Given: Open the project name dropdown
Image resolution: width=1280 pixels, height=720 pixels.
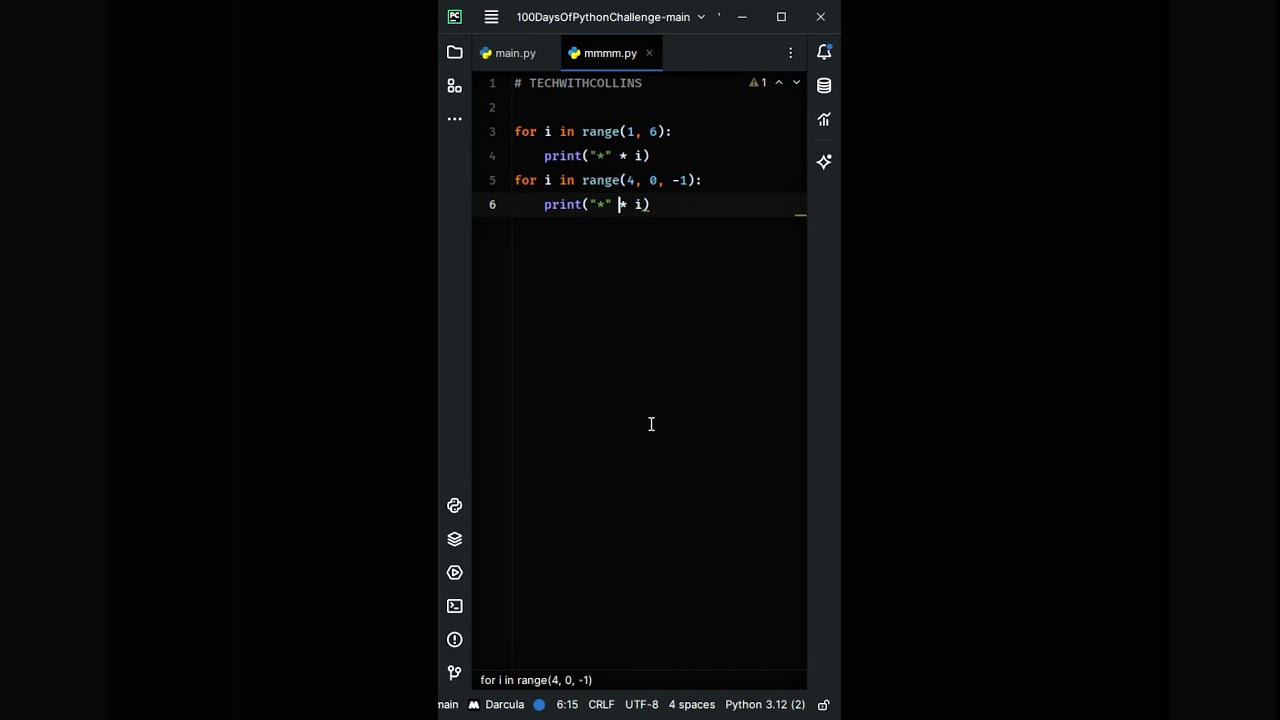Looking at the screenshot, I should point(611,17).
